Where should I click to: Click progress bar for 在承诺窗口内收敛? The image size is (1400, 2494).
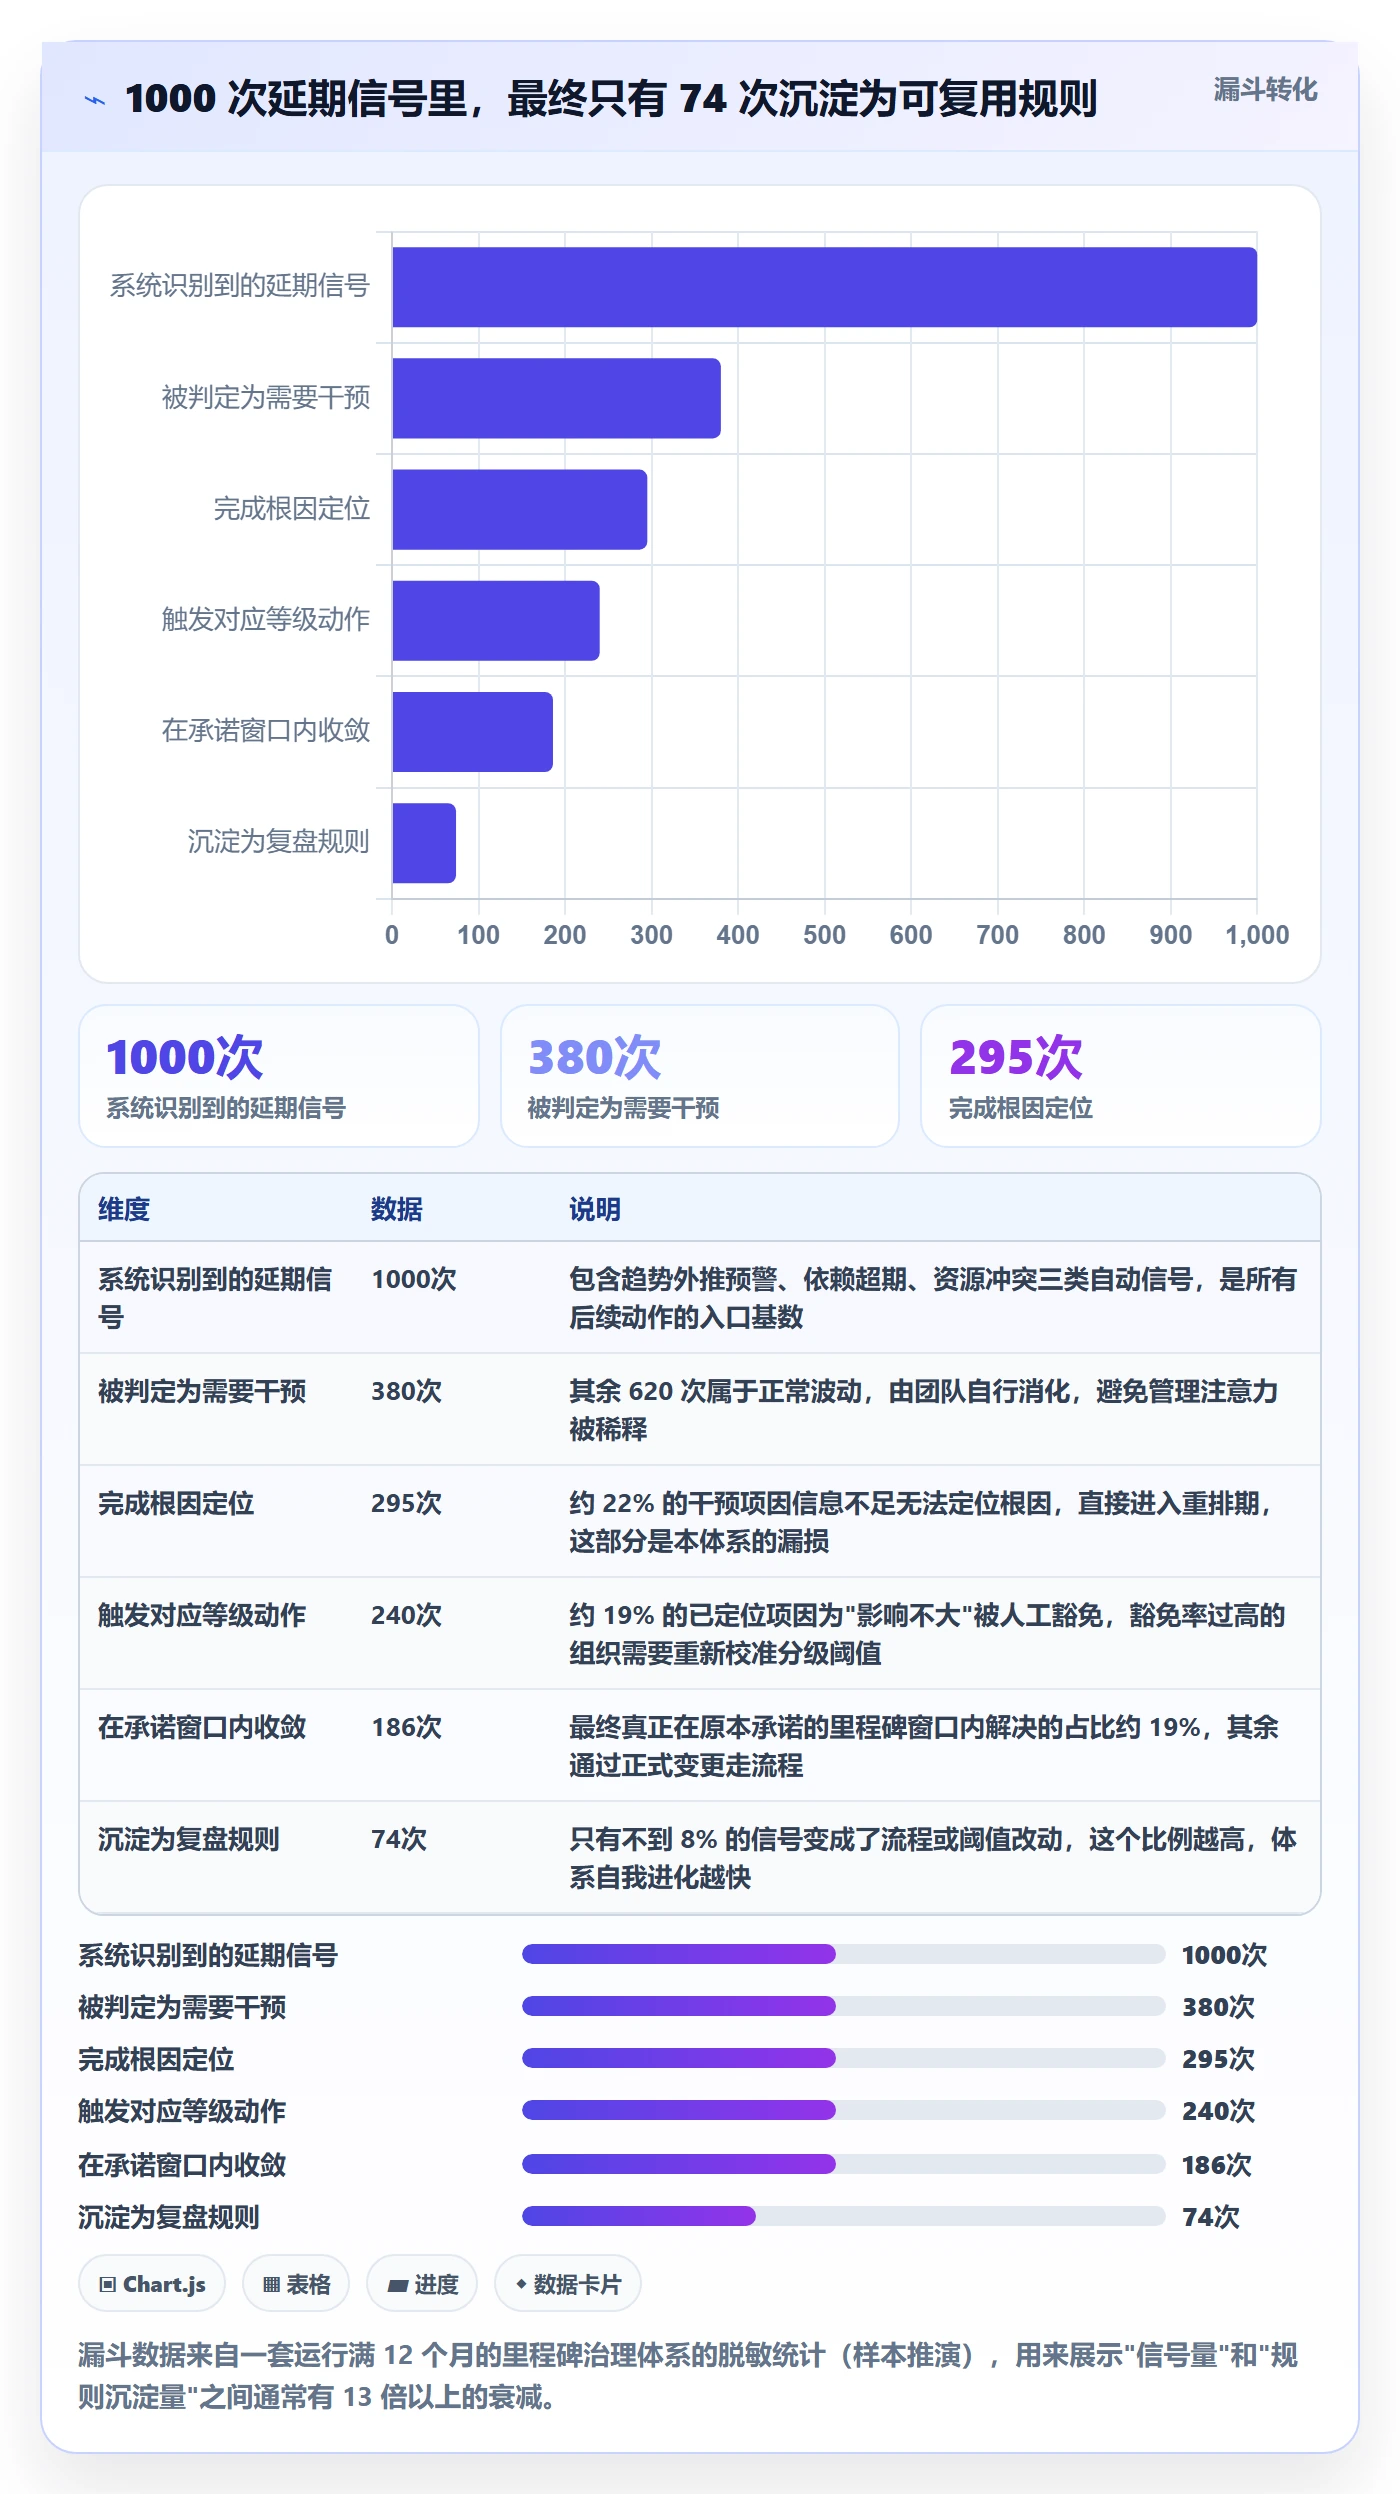[x=843, y=2164]
